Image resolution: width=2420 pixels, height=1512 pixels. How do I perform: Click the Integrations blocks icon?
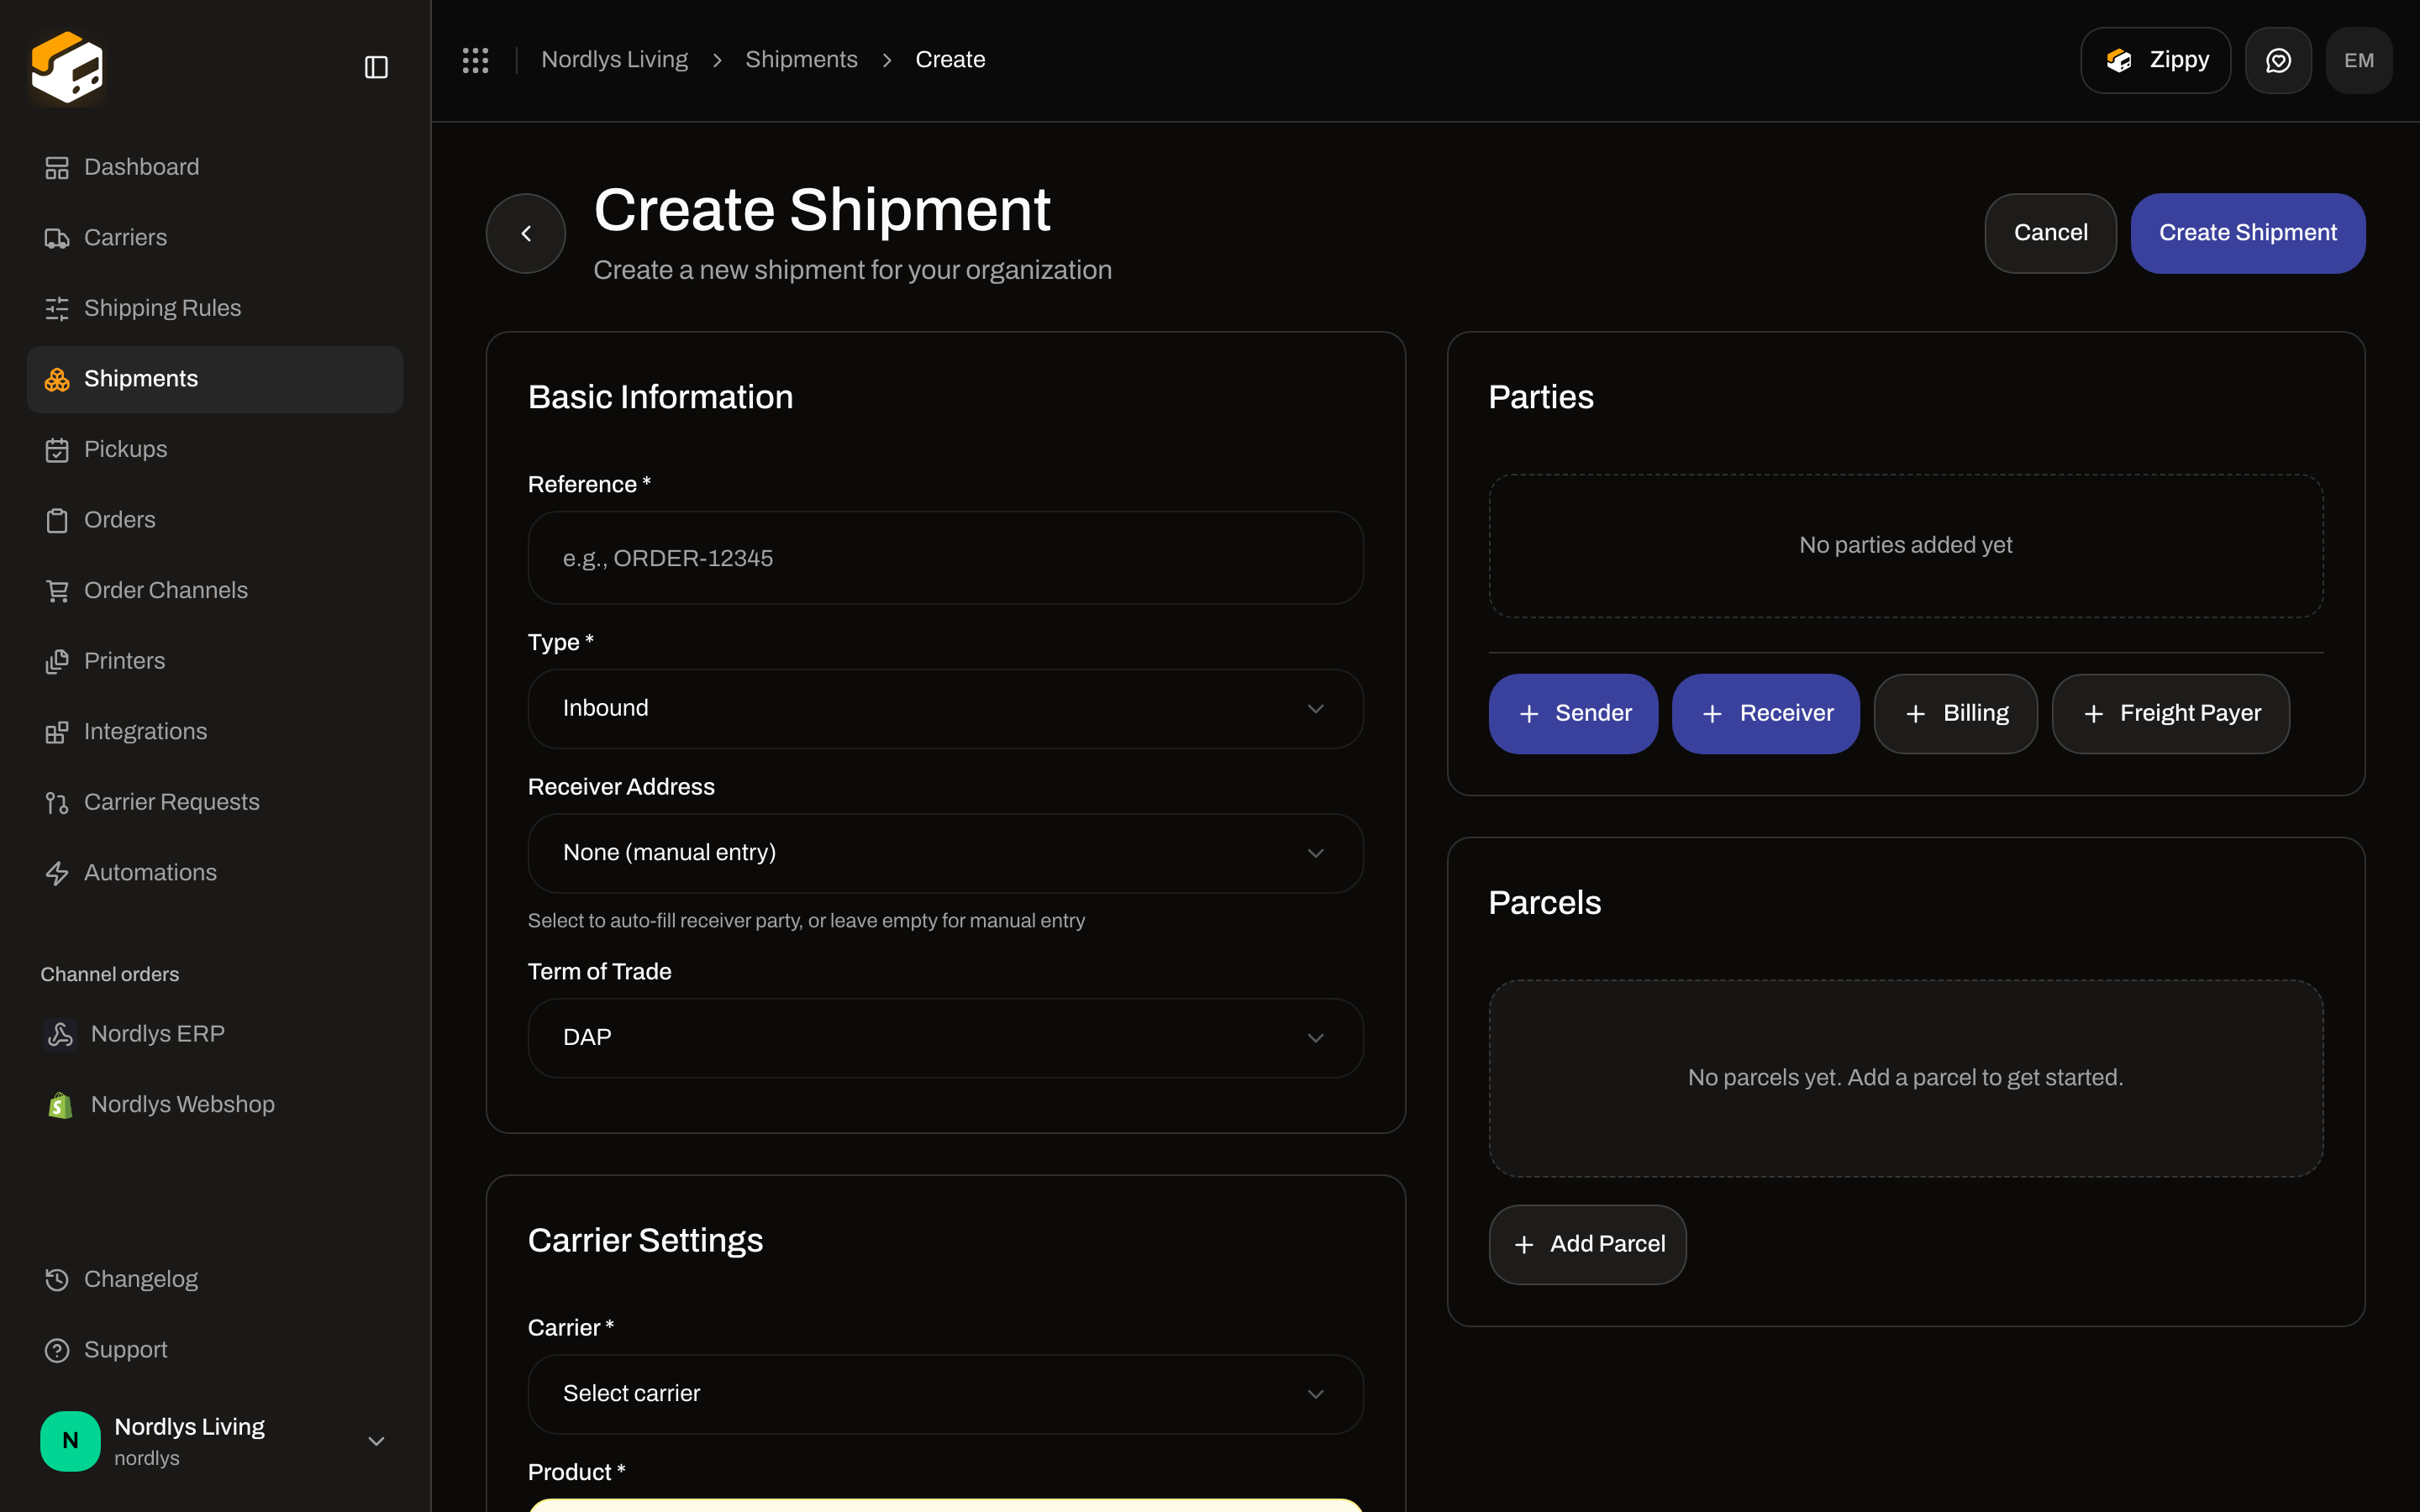57,732
